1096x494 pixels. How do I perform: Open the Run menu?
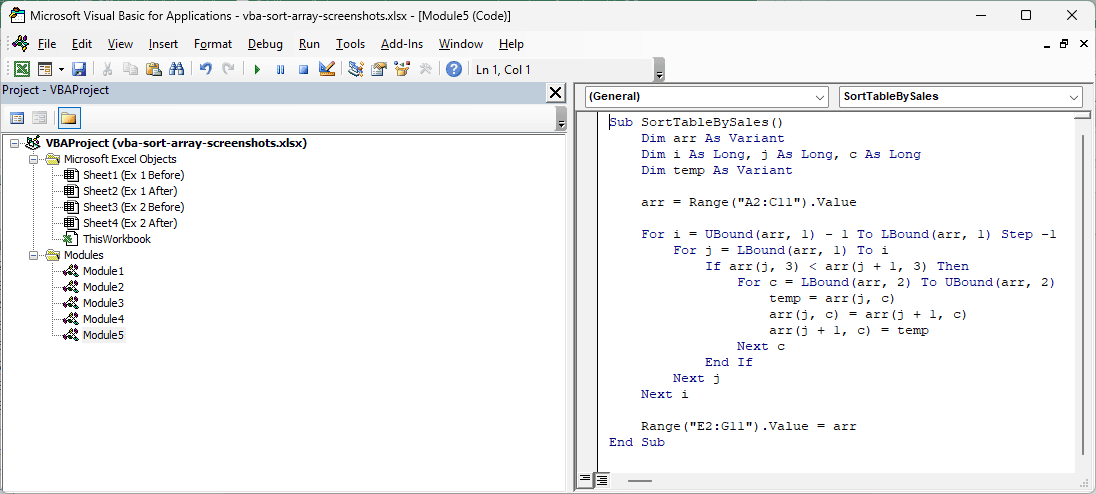coord(309,44)
